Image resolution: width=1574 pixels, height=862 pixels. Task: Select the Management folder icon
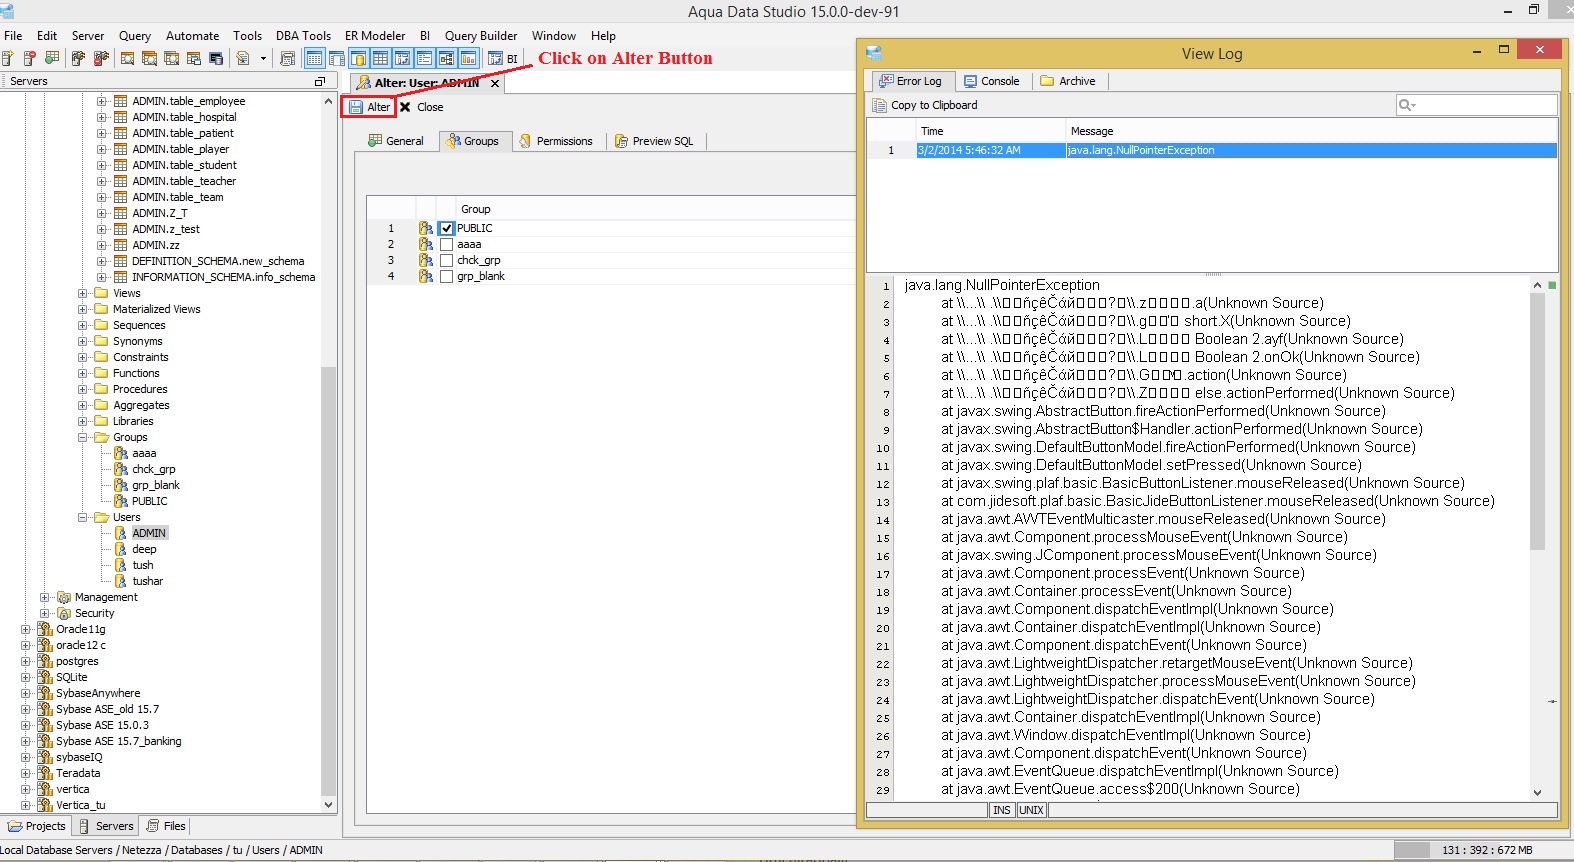[x=64, y=597]
